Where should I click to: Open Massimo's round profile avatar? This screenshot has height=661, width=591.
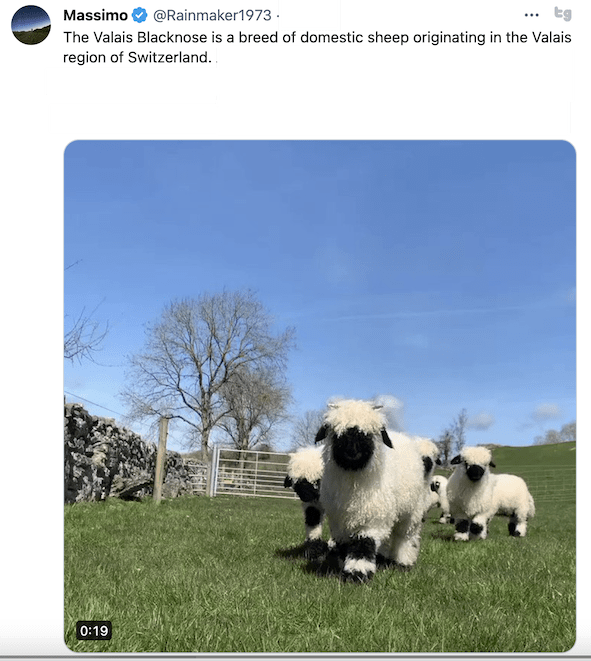click(x=31, y=25)
